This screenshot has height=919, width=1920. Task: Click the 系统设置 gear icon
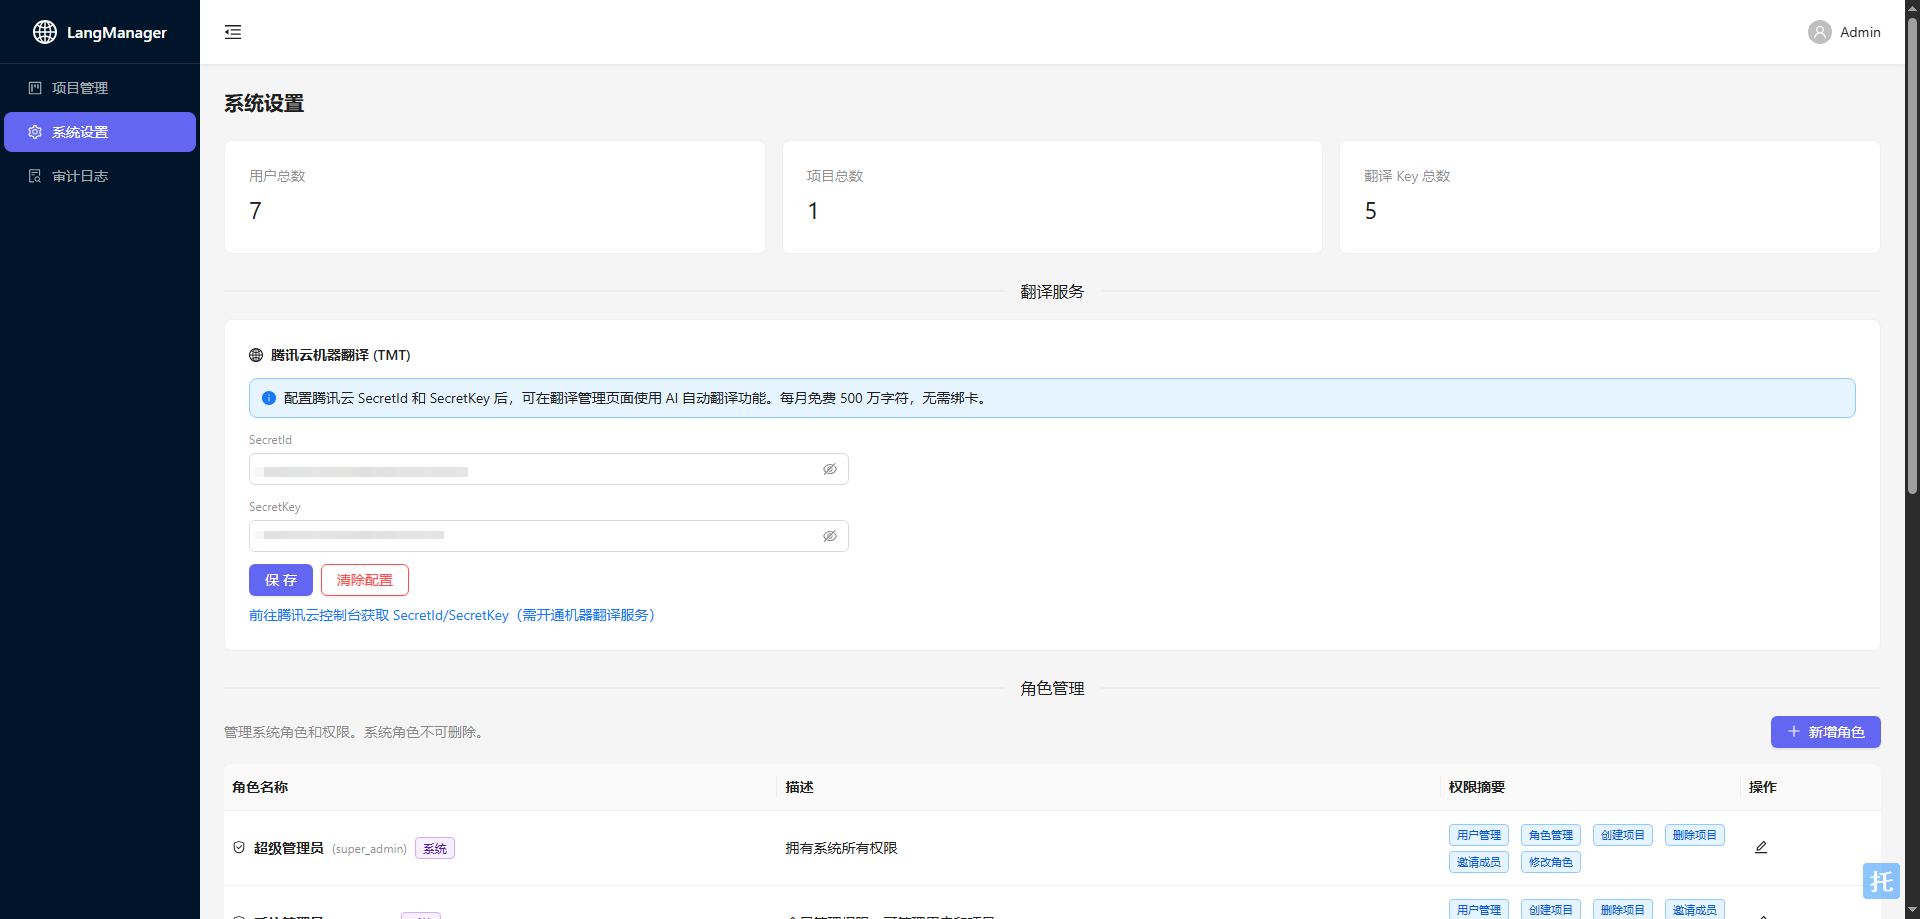[35, 132]
